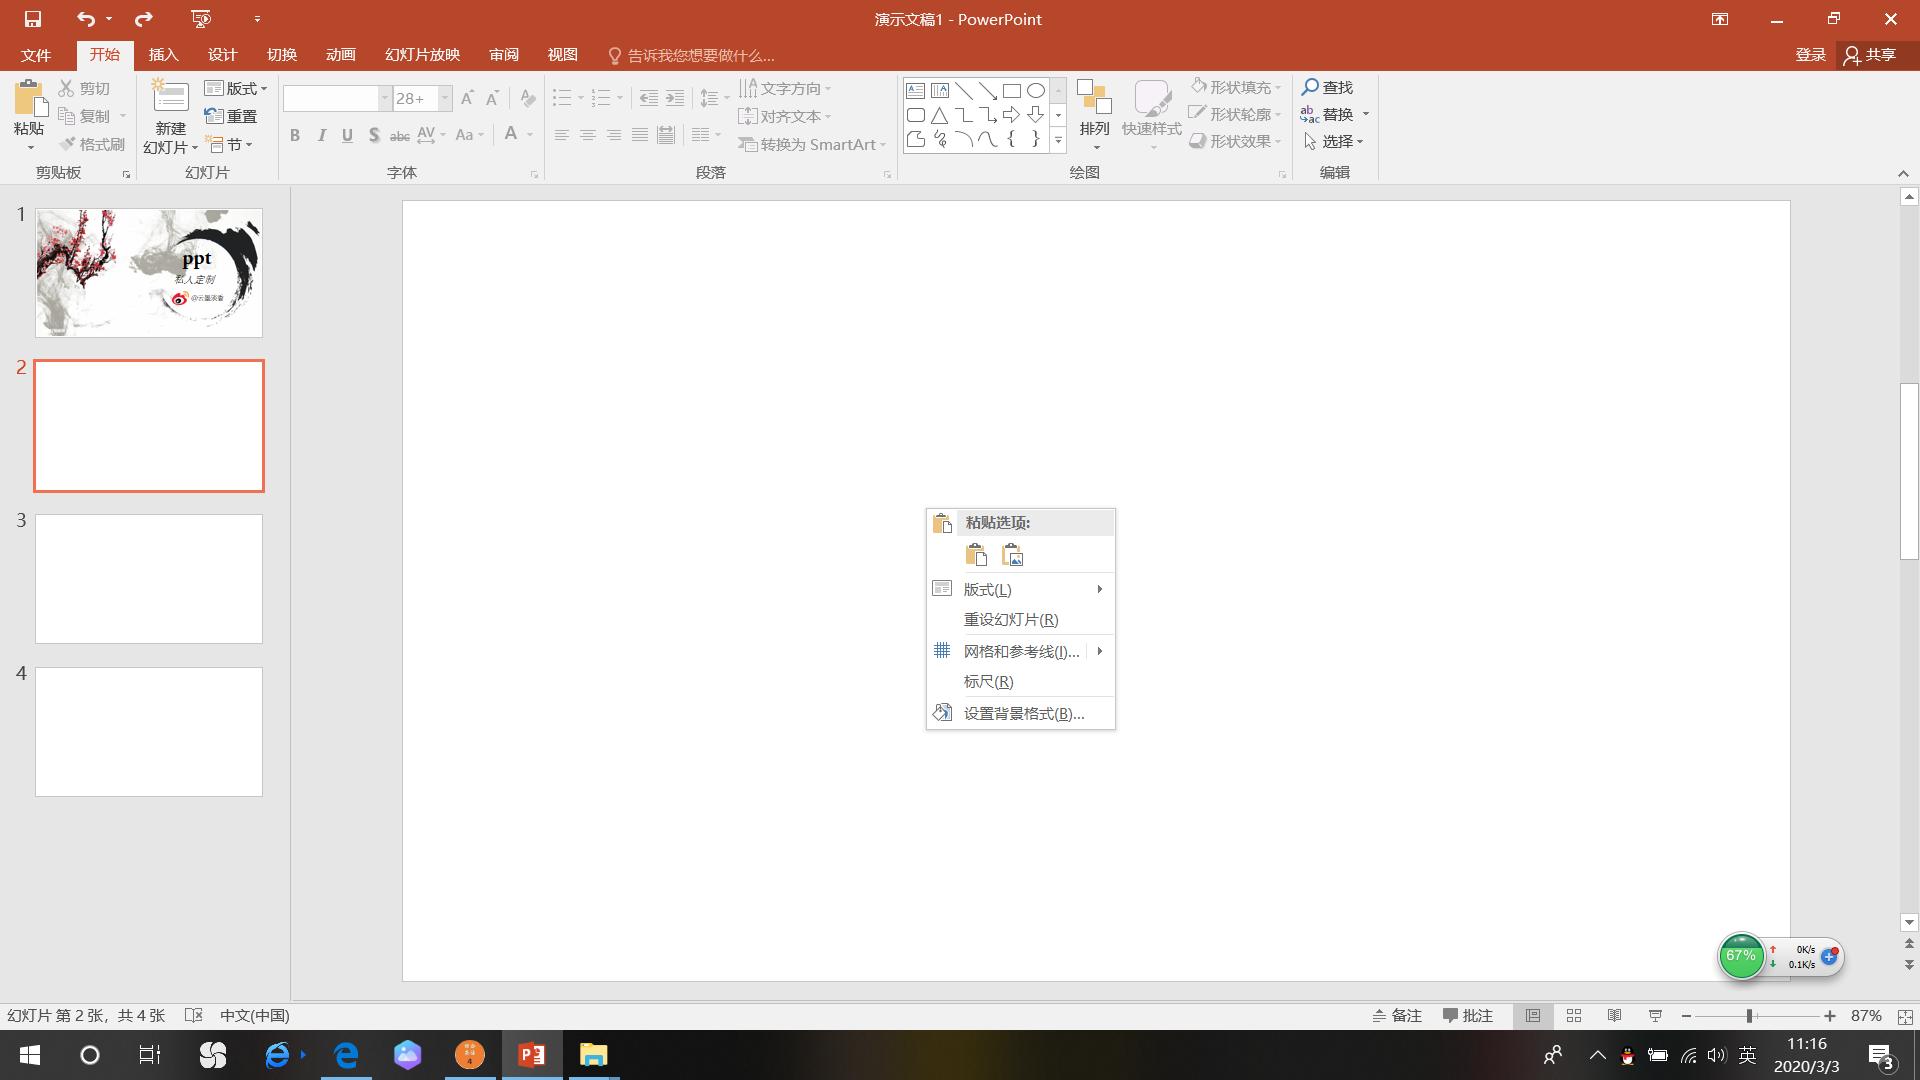1920x1080 pixels.
Task: Open the Insert (插入) ribbon tab
Action: point(163,55)
